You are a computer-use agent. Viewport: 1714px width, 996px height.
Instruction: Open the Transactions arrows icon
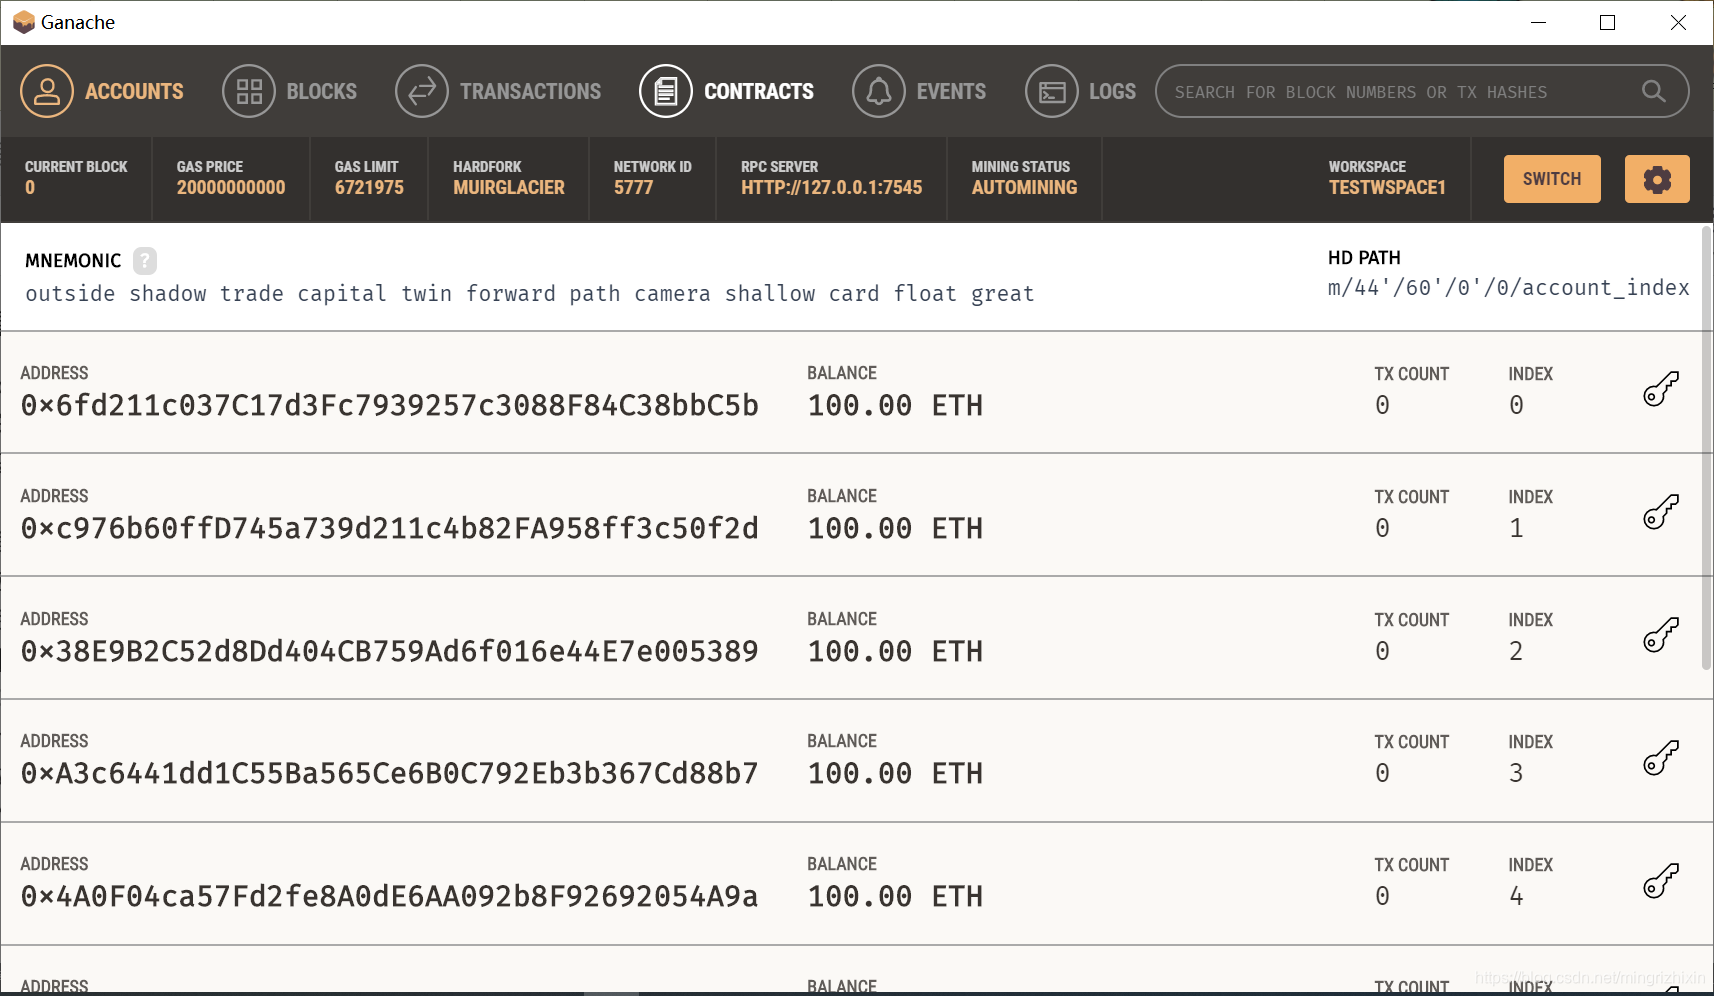click(422, 91)
